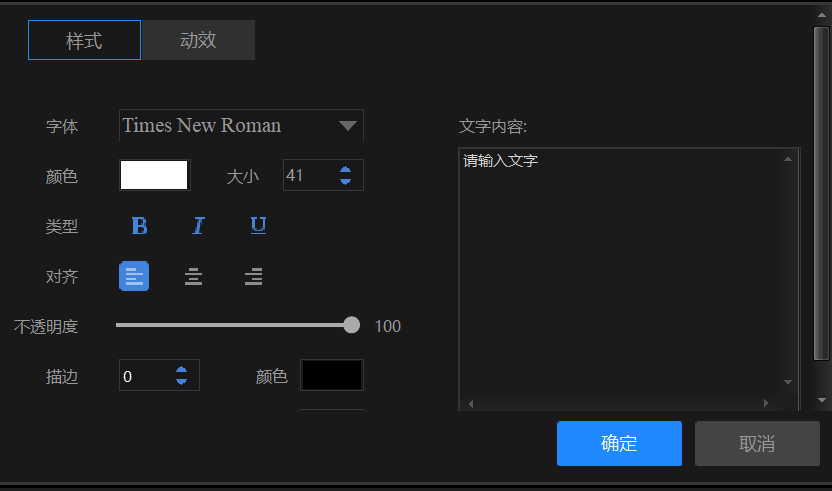Increase font size with up arrow

(x=345, y=170)
